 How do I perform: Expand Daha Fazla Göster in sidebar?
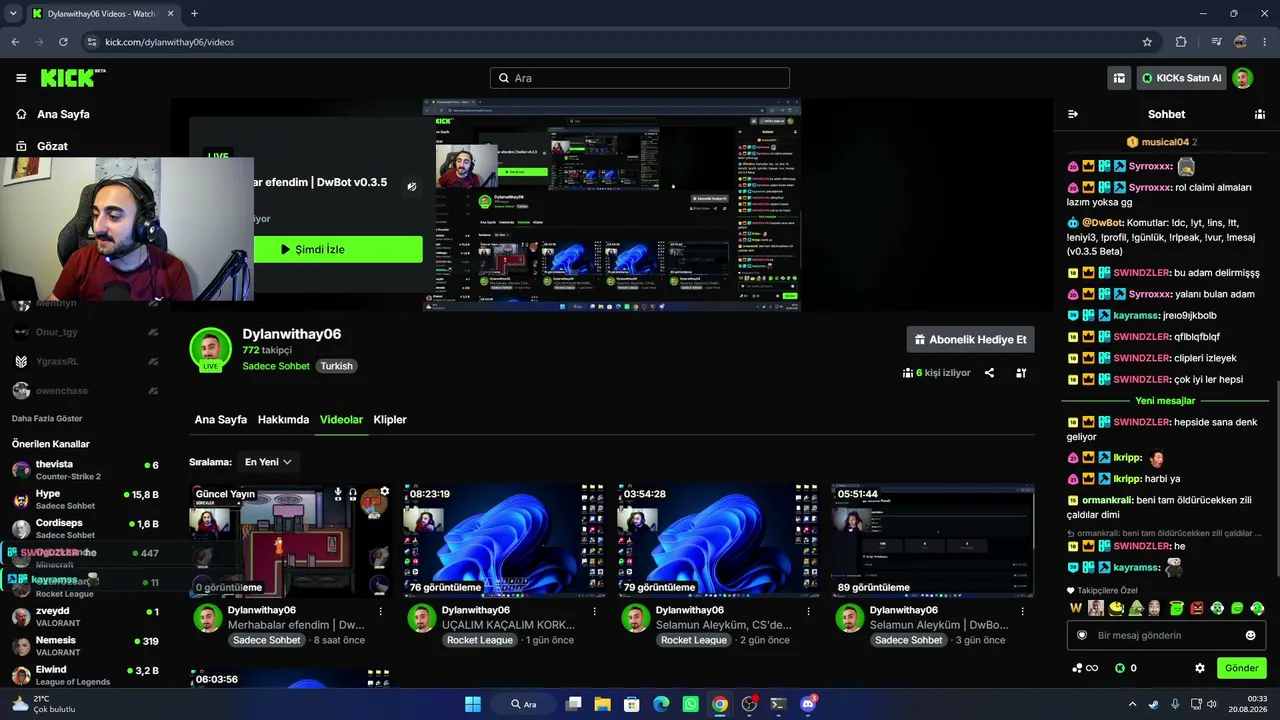point(47,418)
